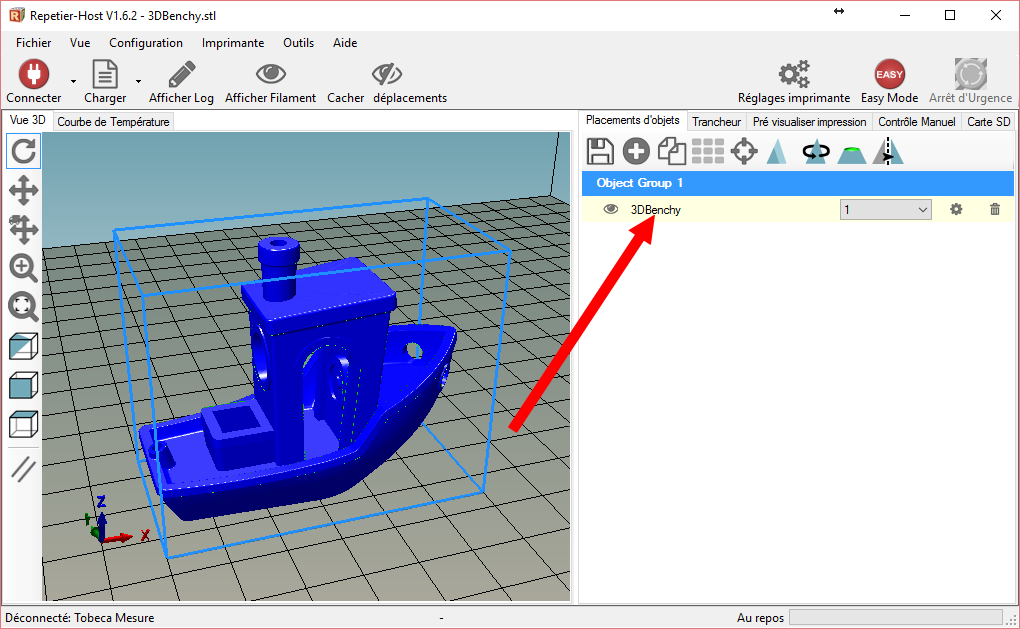Click the Connecter plug icon
The height and width of the screenshot is (629, 1020).
(34, 74)
